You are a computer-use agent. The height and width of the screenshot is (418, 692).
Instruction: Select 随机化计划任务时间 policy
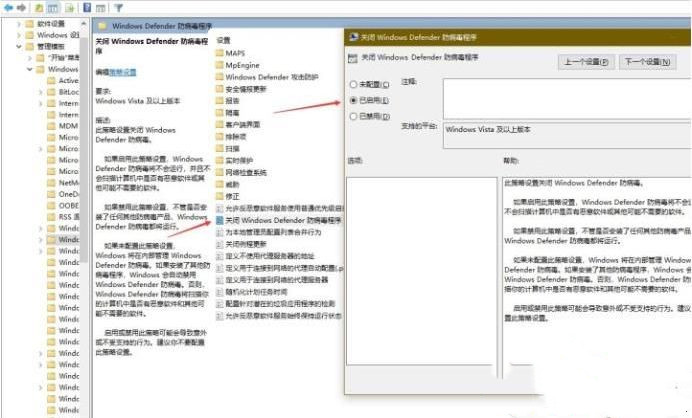(x=252, y=292)
